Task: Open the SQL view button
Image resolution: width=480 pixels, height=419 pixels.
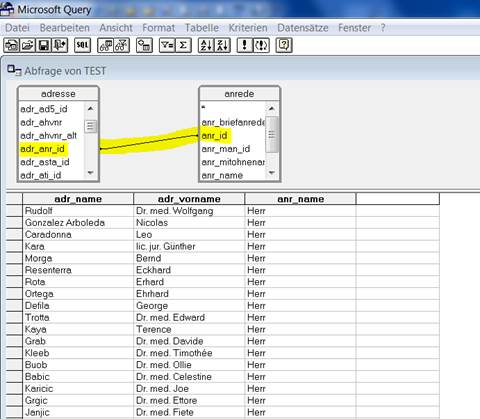Action: coord(82,45)
